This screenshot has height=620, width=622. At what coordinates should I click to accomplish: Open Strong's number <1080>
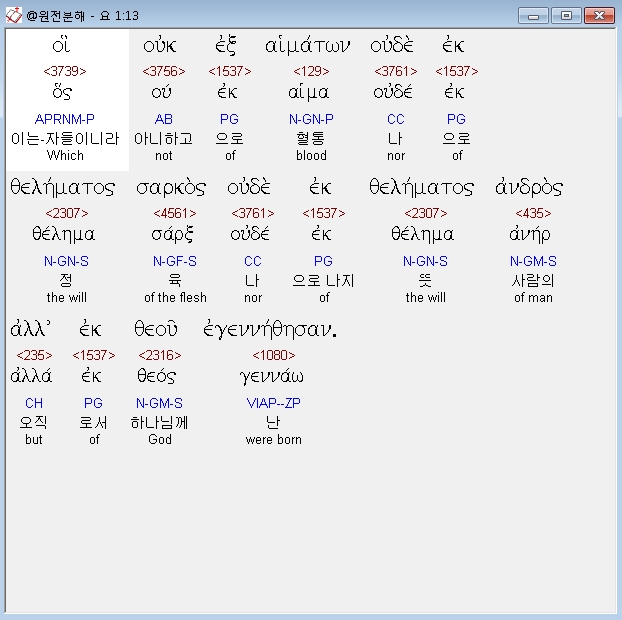(x=274, y=355)
